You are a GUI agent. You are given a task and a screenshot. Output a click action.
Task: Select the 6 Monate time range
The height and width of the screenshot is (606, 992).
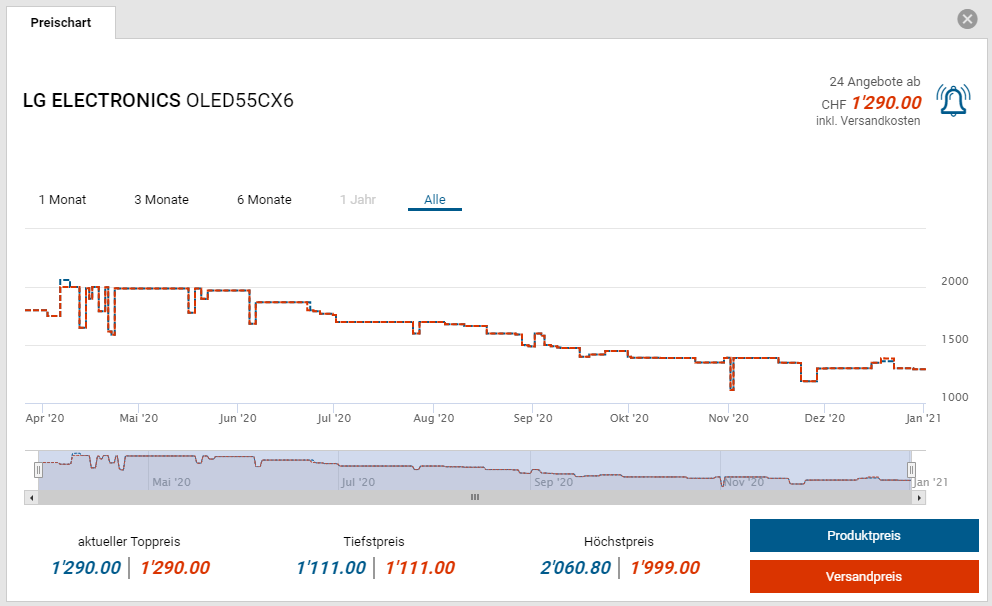(x=264, y=200)
